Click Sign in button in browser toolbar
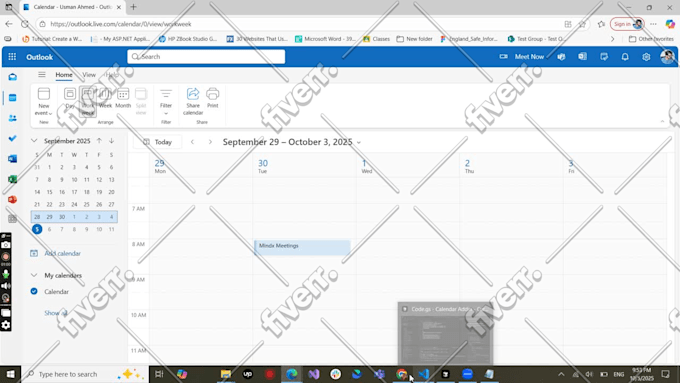The width and height of the screenshot is (680, 383). tap(627, 24)
